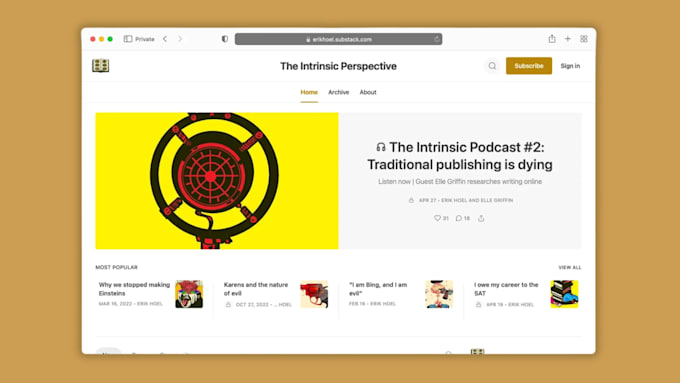
Task: Open 'I am Bing, and I am evil' post
Action: pos(378,289)
